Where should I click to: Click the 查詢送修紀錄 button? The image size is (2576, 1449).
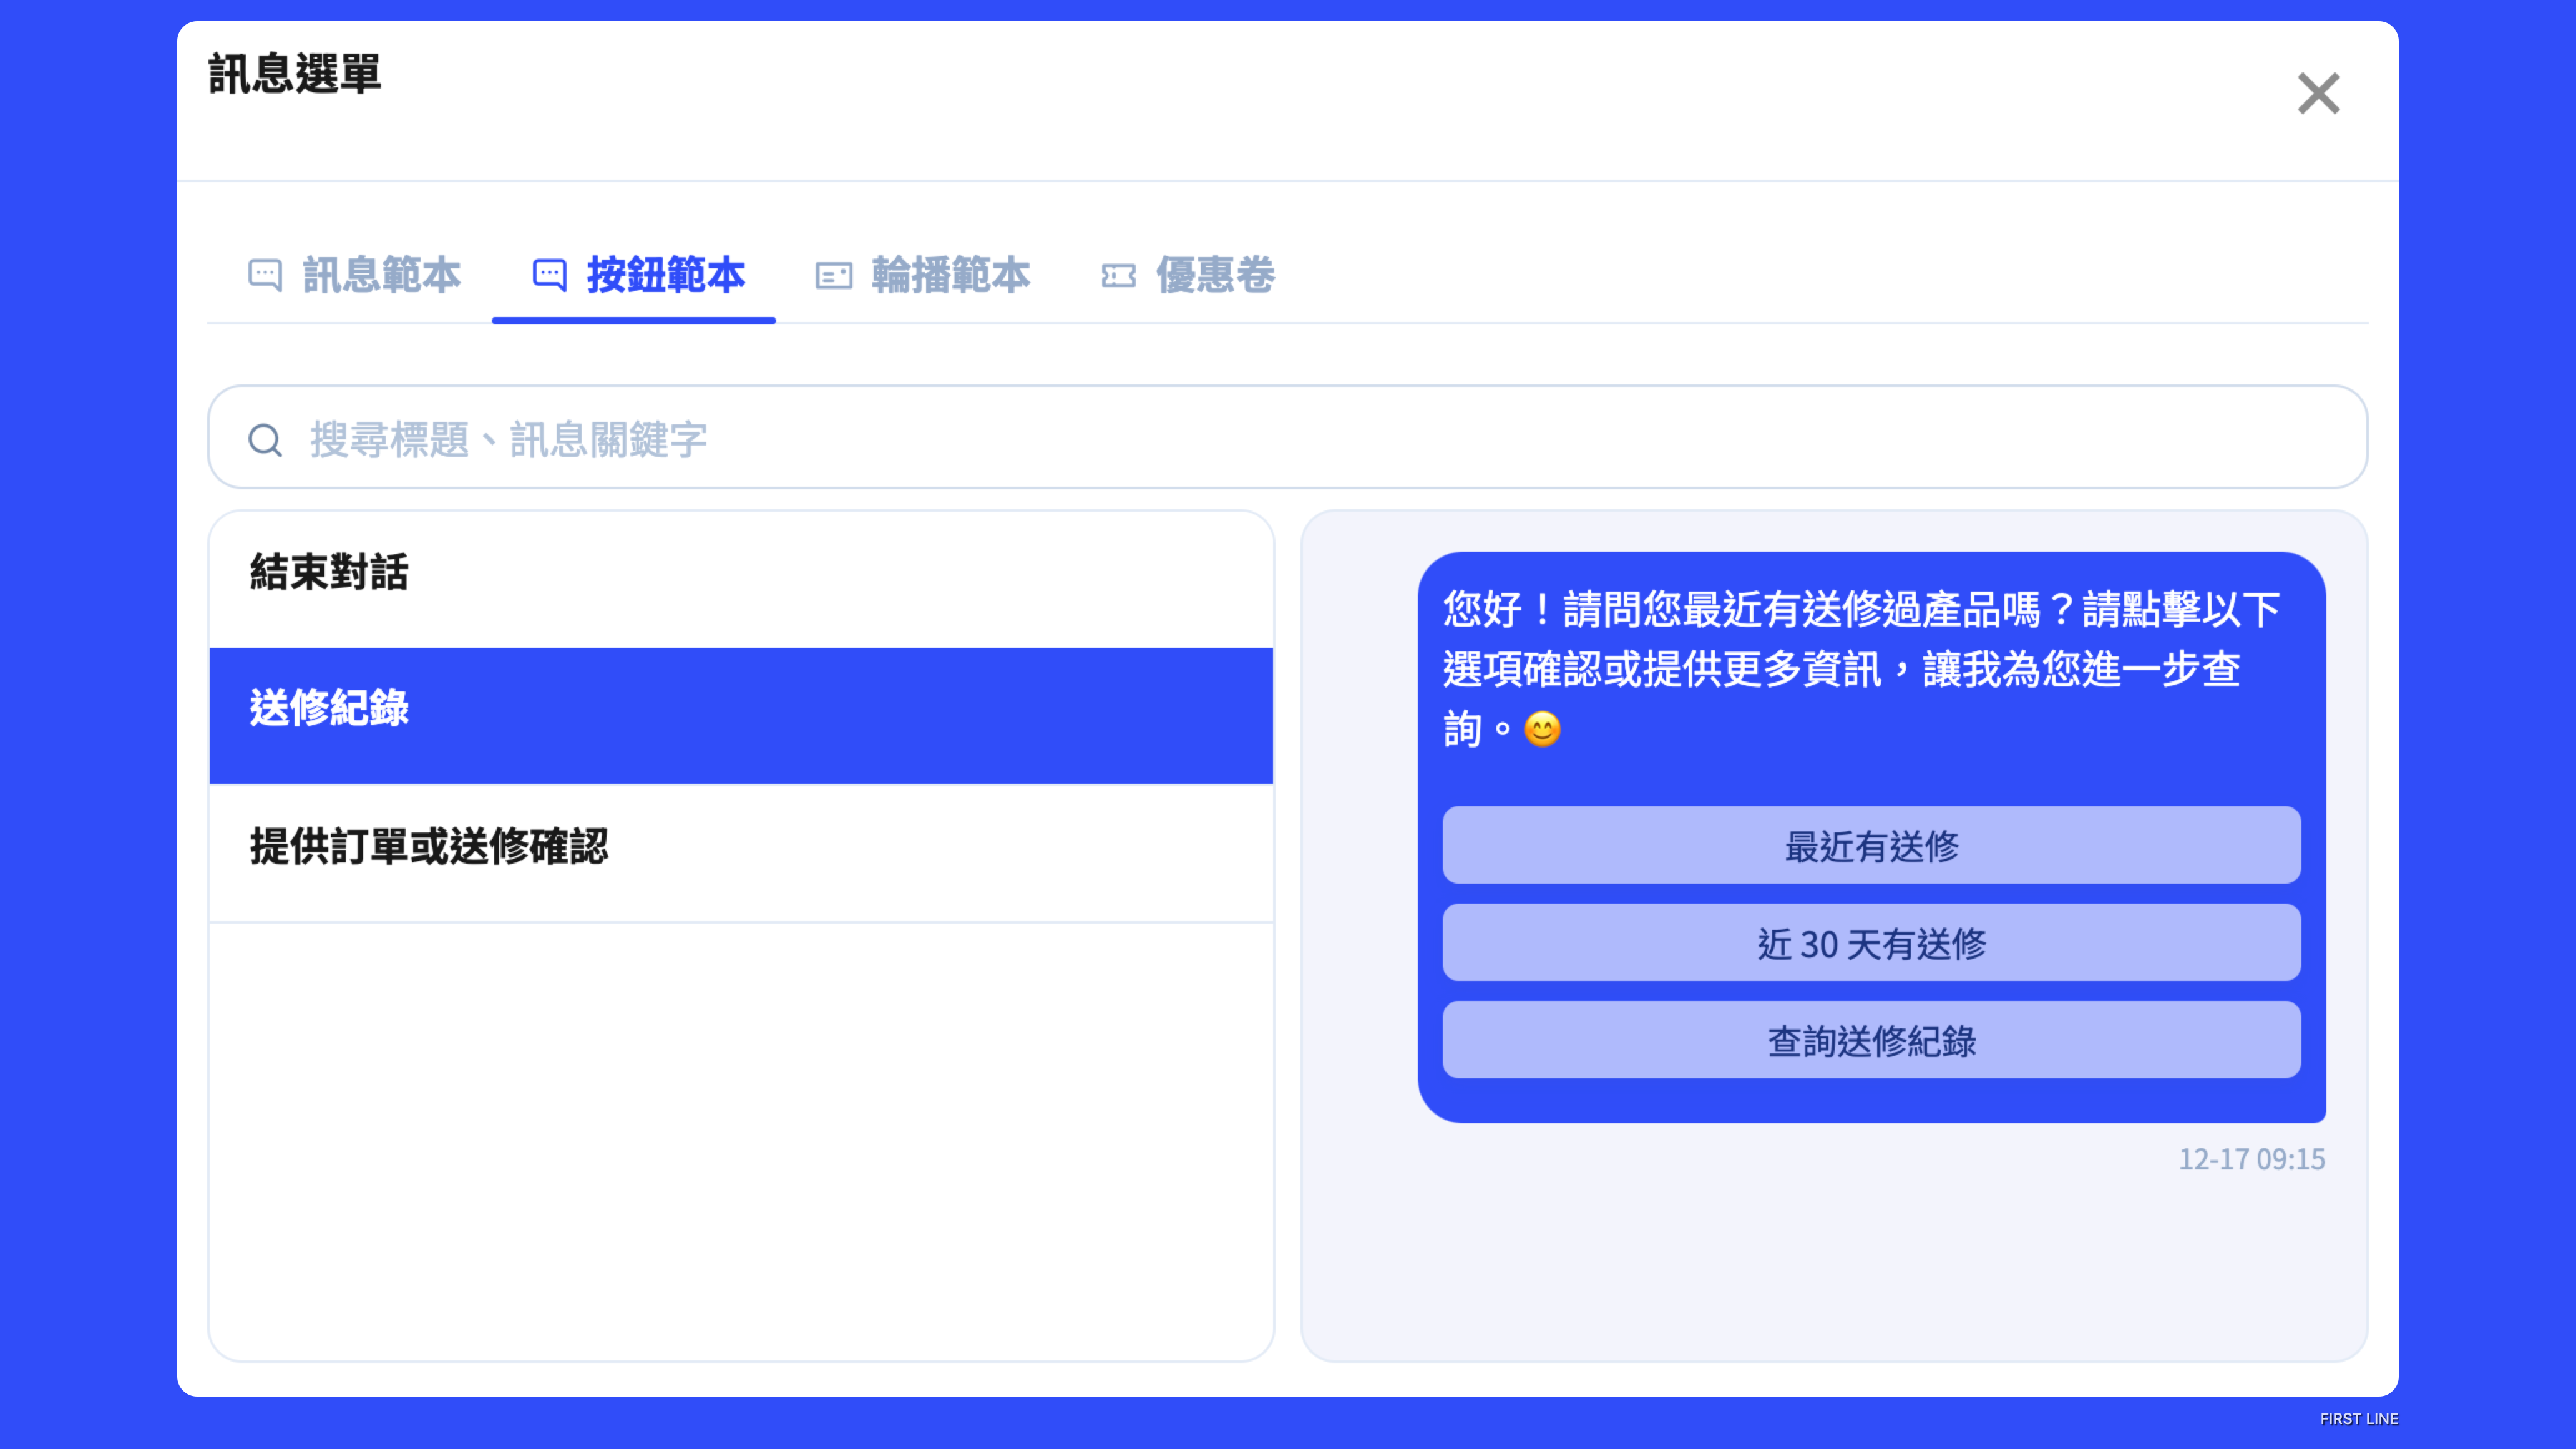[1871, 1040]
